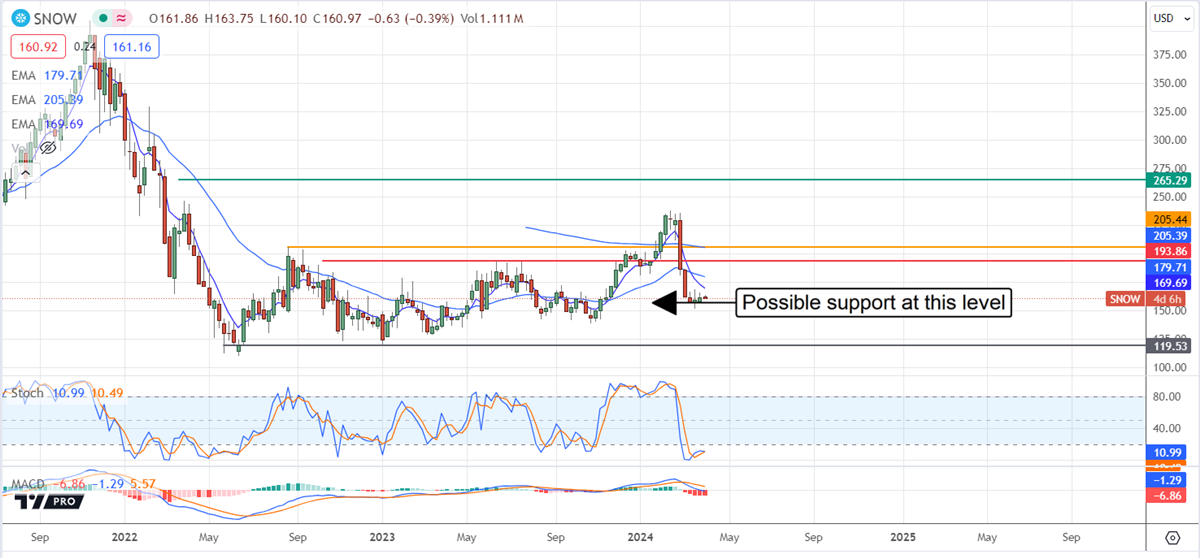
Task: Collapse the indicator legend chevron
Action: pyautogui.click(x=27, y=172)
